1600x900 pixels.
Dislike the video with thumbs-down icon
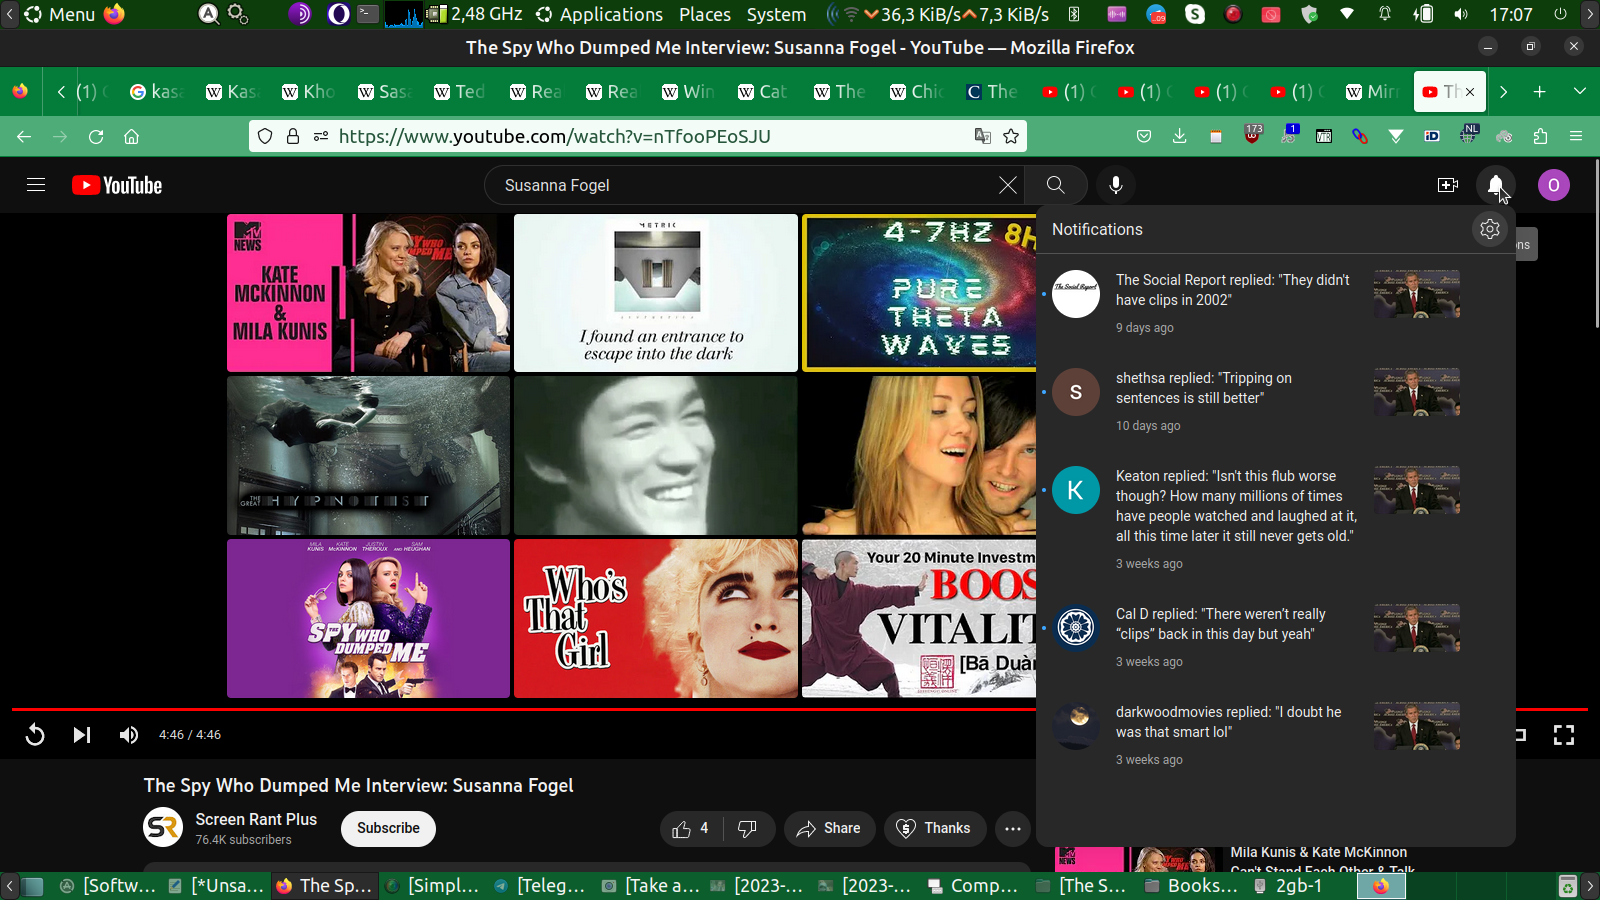[x=747, y=828]
